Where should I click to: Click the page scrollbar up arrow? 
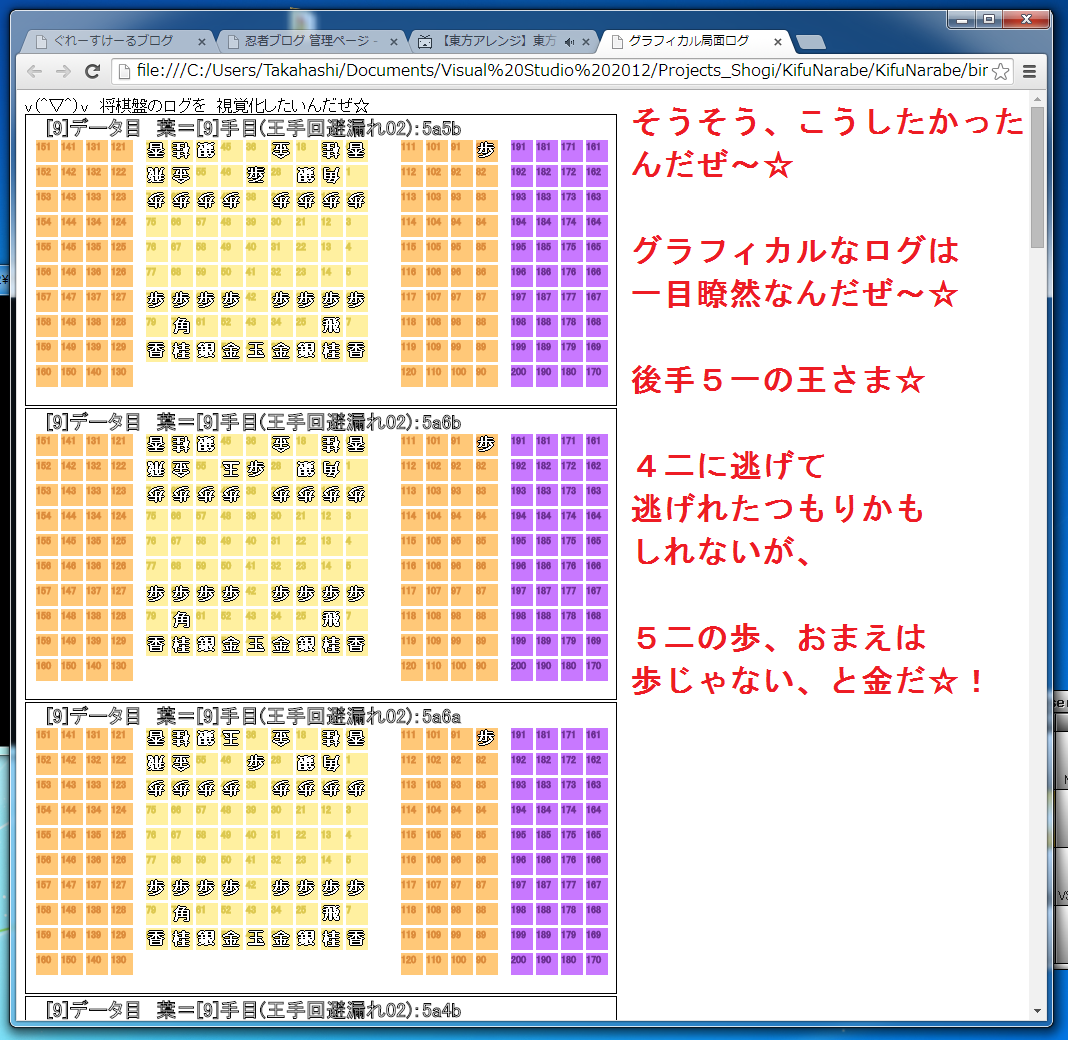point(1037,99)
